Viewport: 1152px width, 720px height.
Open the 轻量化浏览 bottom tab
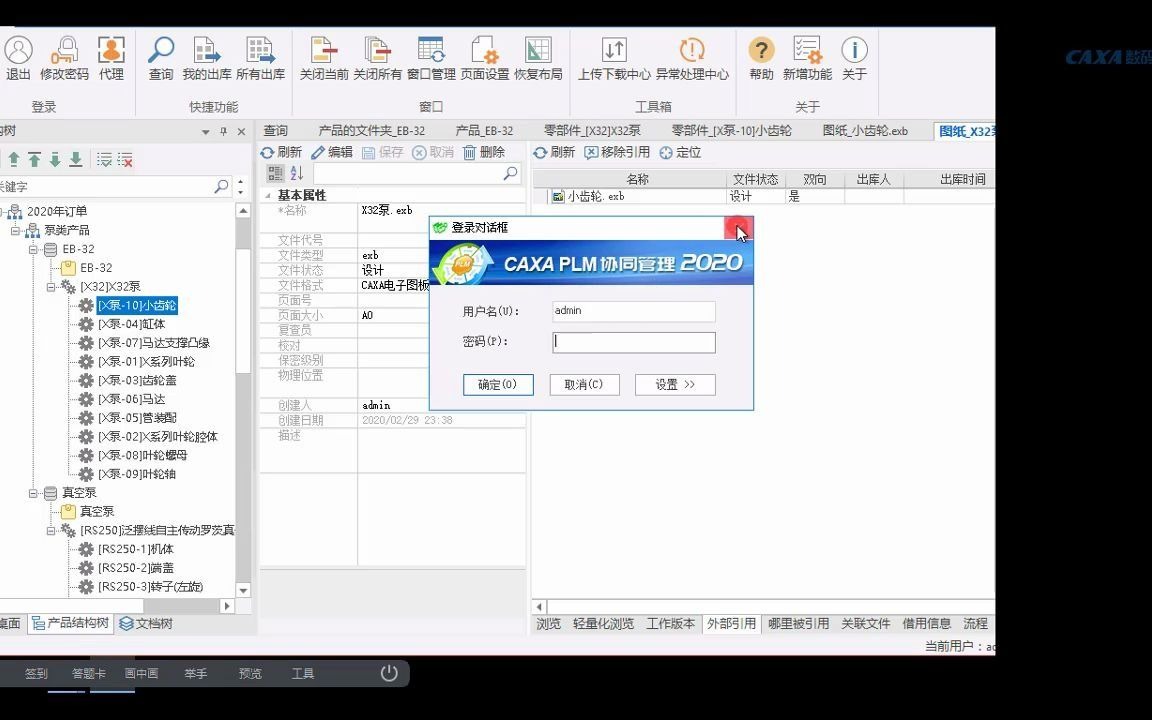pos(603,624)
